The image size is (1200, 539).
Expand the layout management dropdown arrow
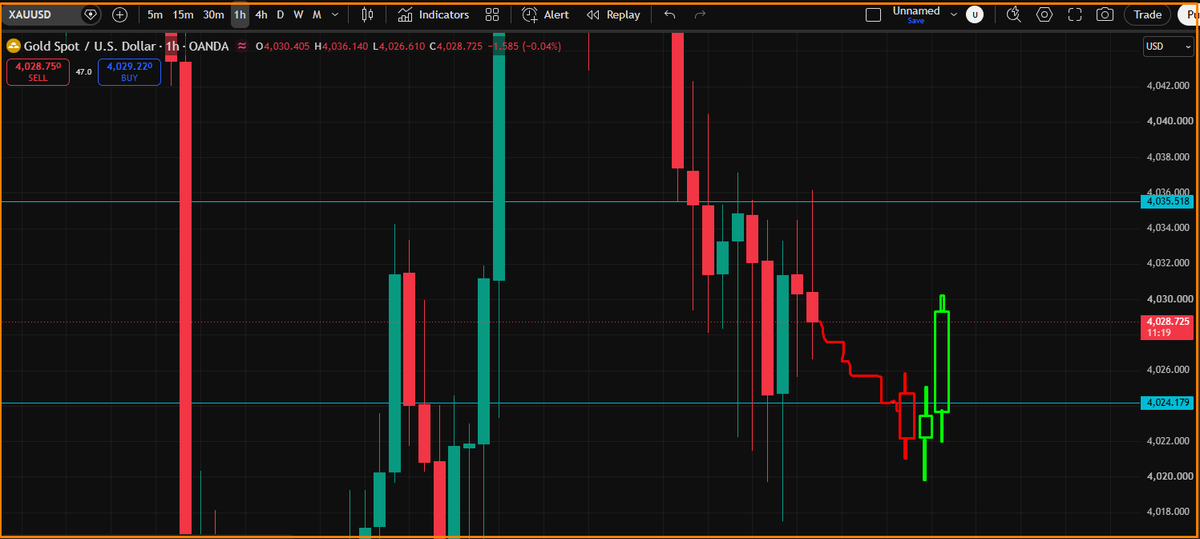(x=953, y=15)
